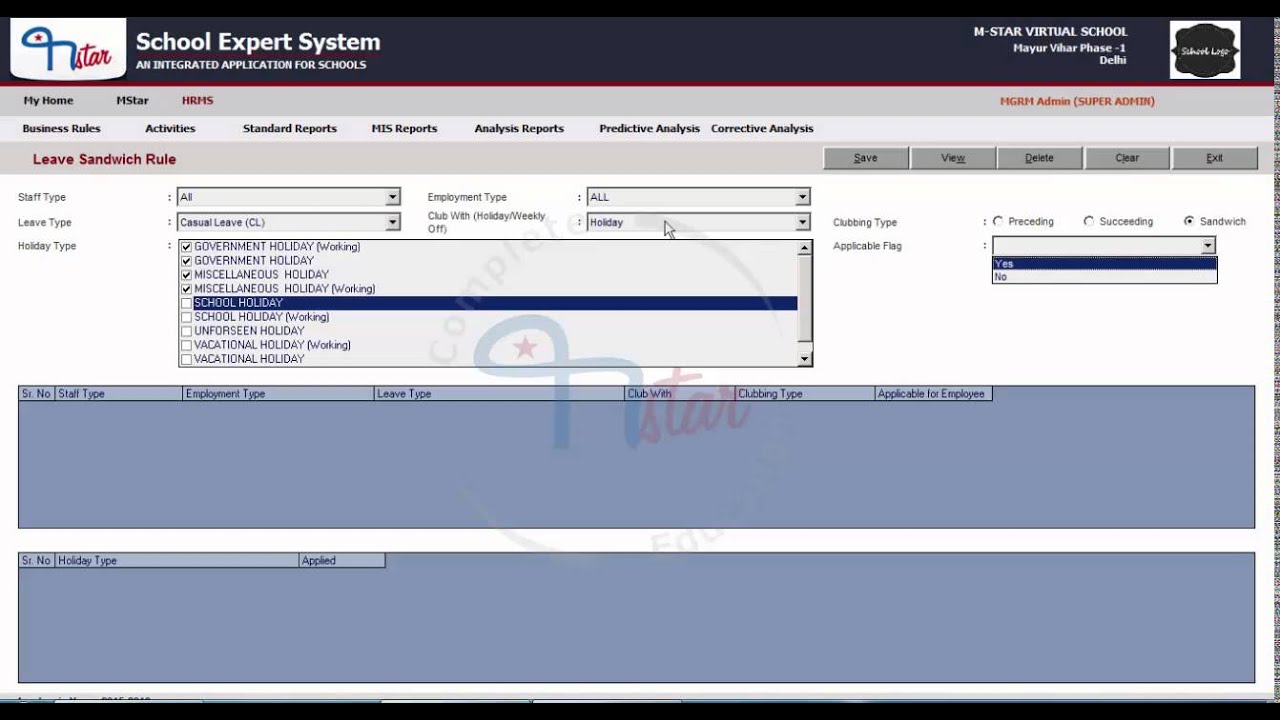Click the Employment Type column header
This screenshot has height=720, width=1280.
pyautogui.click(x=278, y=394)
